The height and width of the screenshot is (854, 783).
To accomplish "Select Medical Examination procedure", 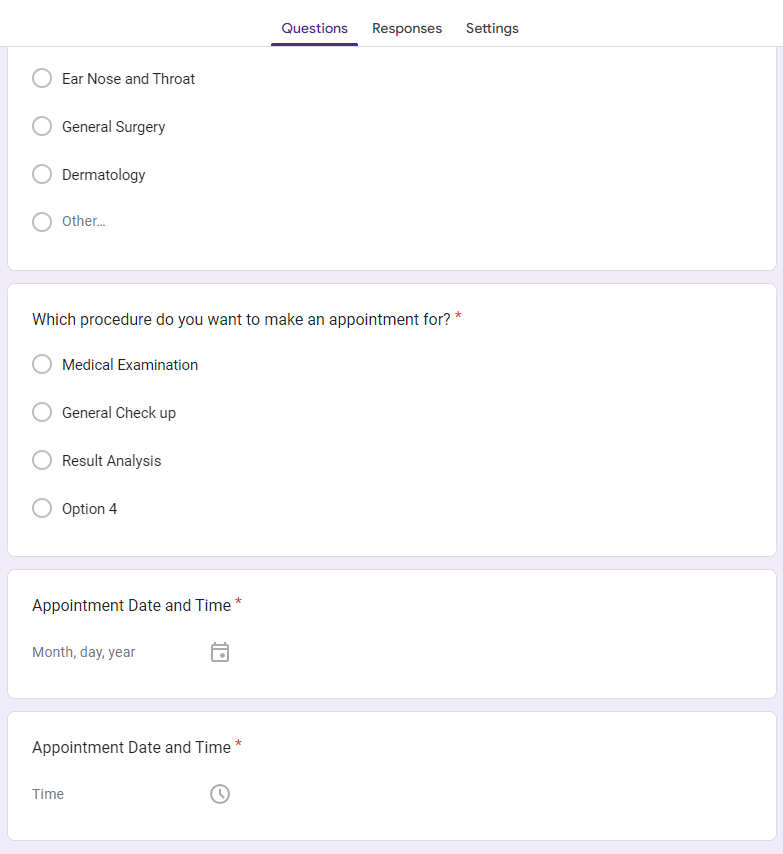I will 42,364.
